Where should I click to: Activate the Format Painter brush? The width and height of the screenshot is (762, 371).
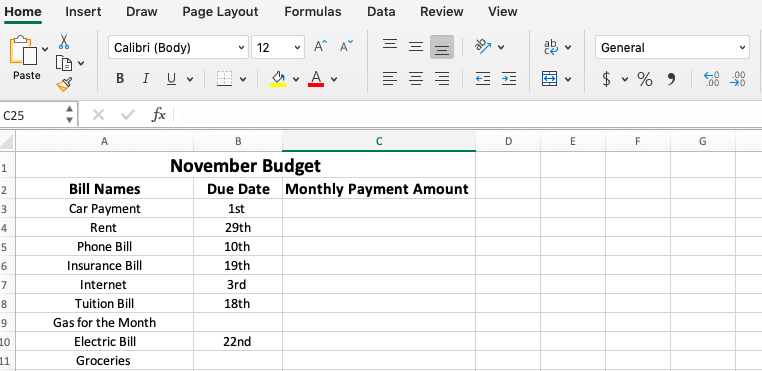click(64, 84)
